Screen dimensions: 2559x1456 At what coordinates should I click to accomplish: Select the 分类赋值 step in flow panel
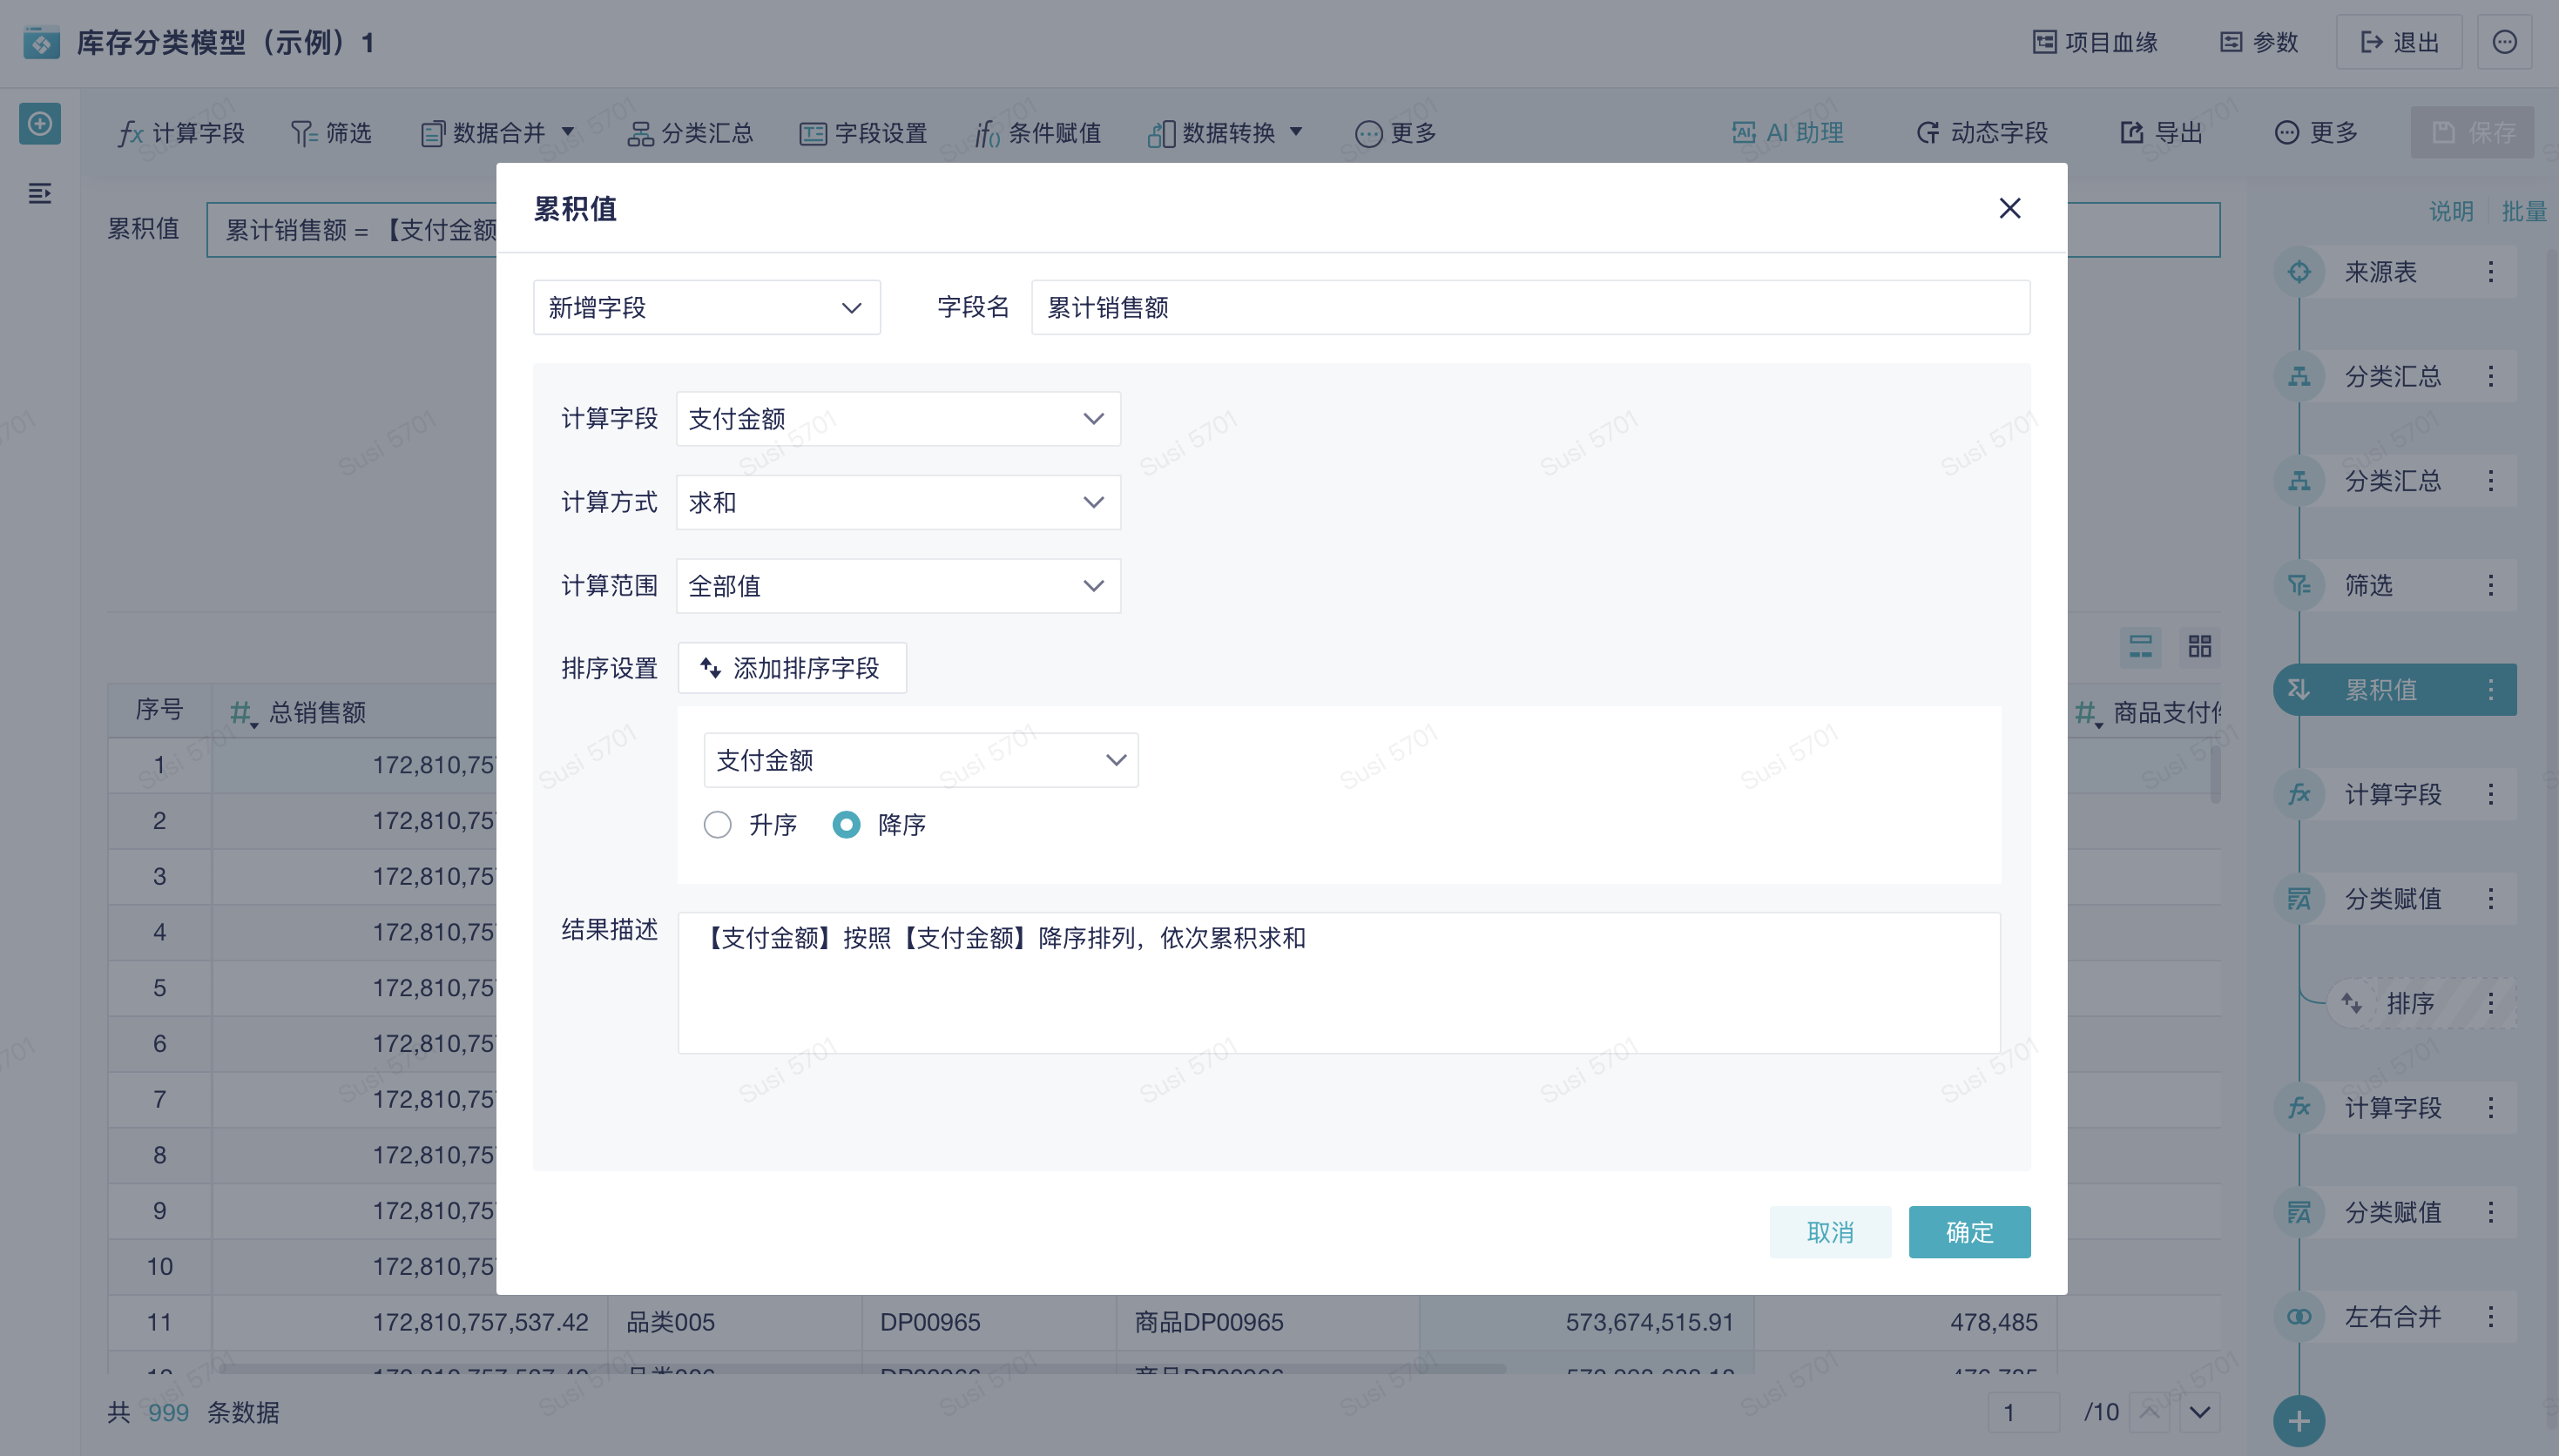(2392, 899)
